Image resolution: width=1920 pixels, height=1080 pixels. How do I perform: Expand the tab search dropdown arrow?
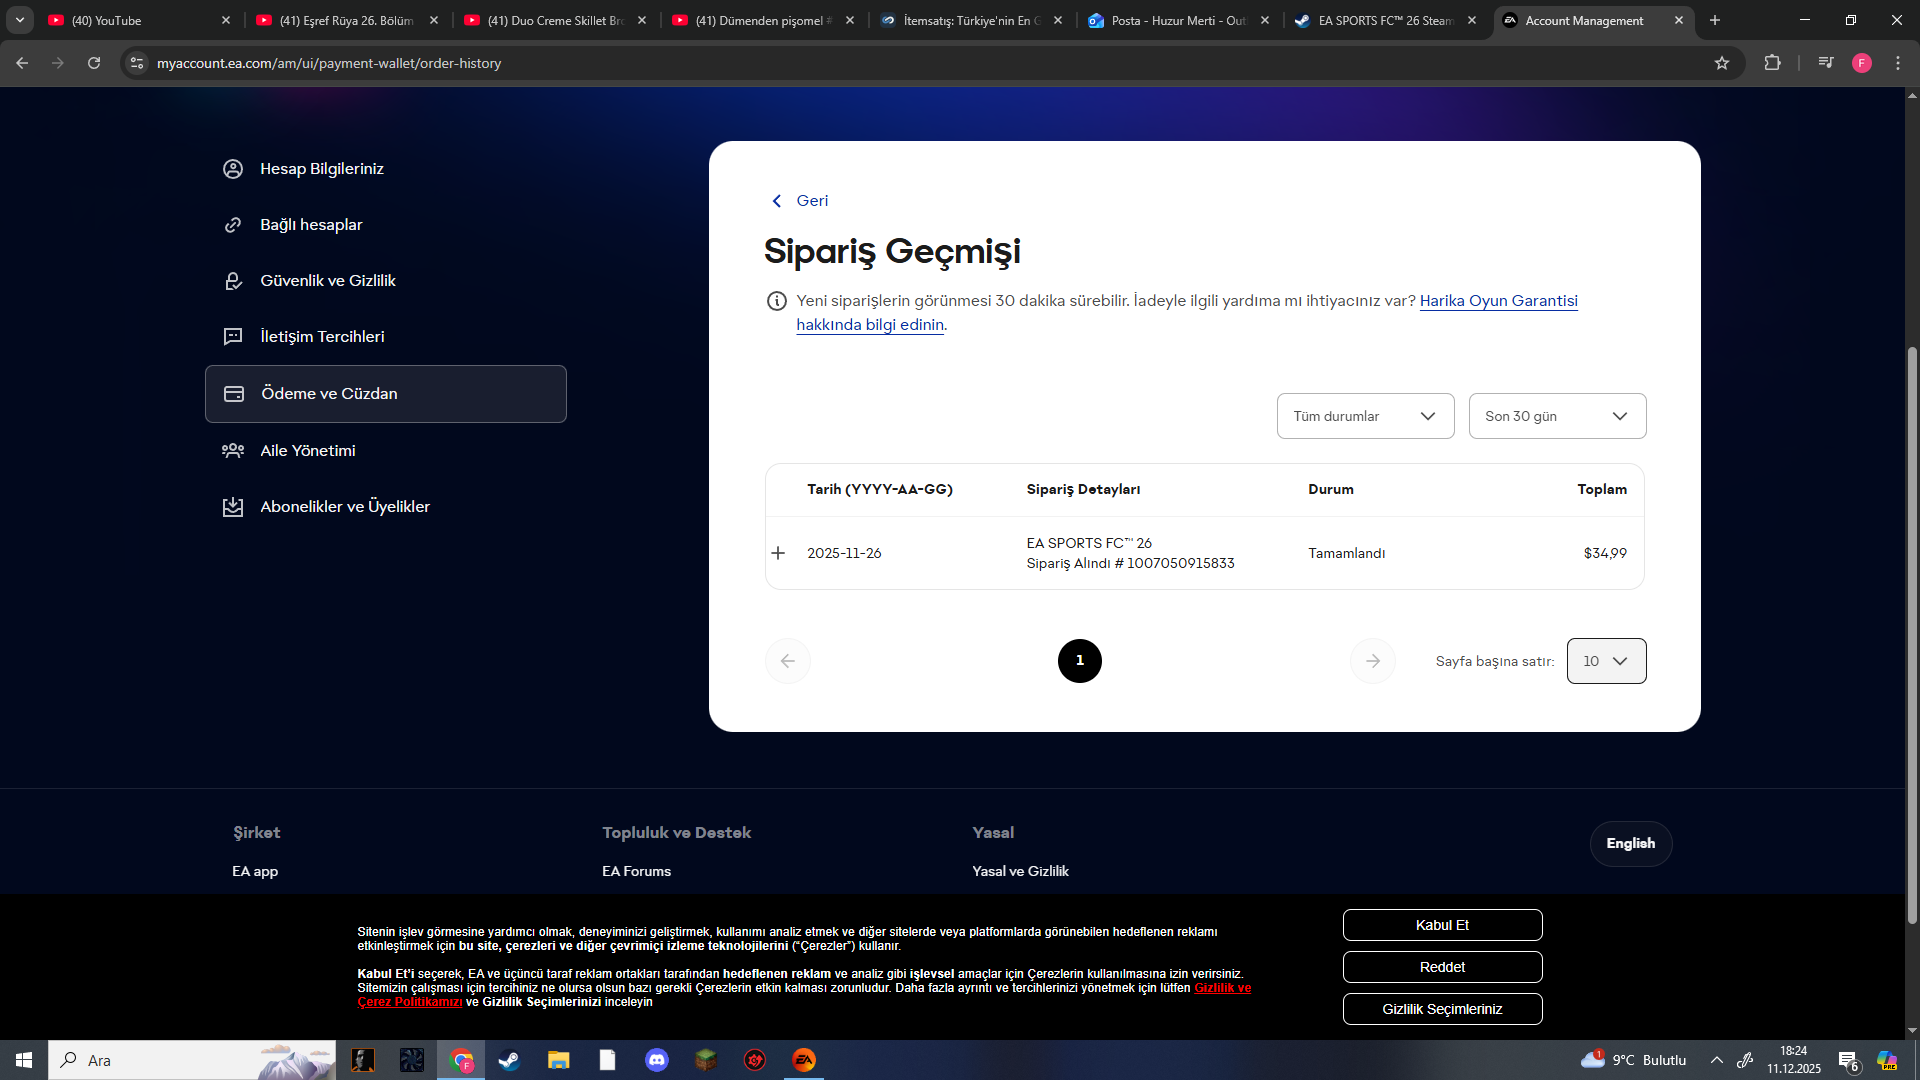tap(20, 20)
